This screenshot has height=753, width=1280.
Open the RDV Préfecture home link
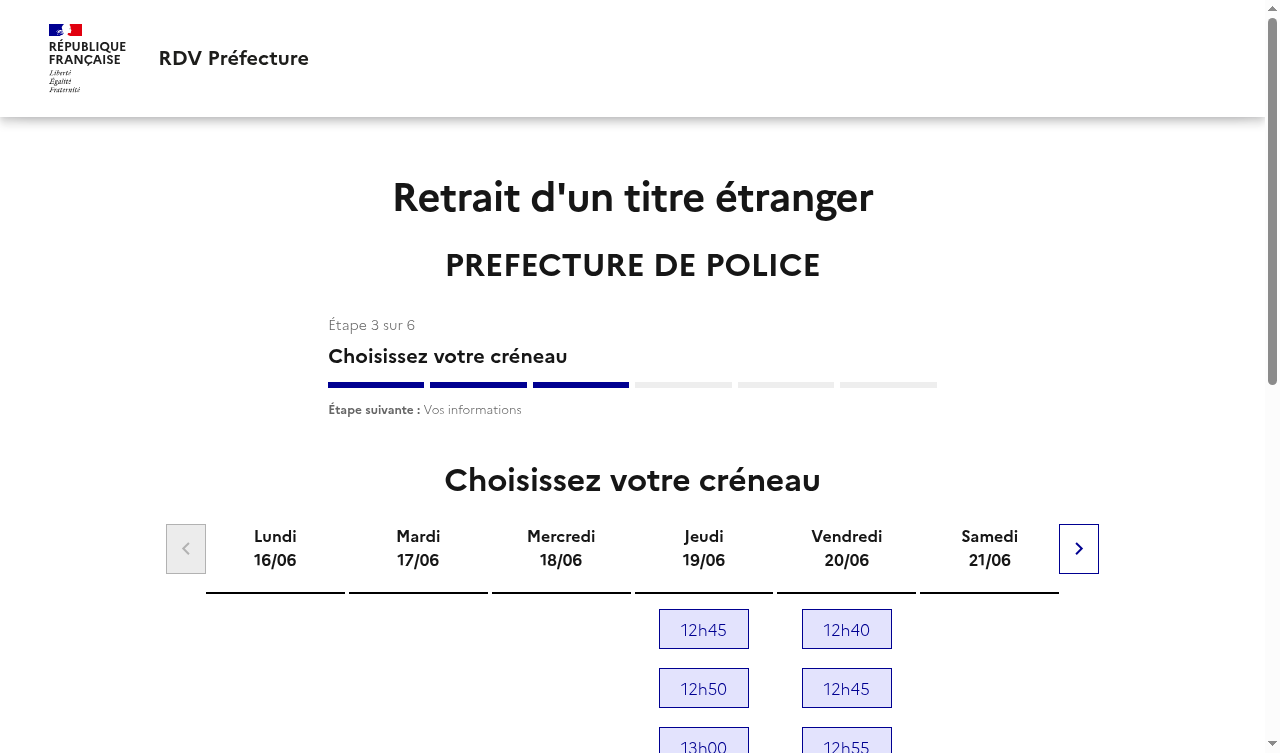click(x=233, y=58)
